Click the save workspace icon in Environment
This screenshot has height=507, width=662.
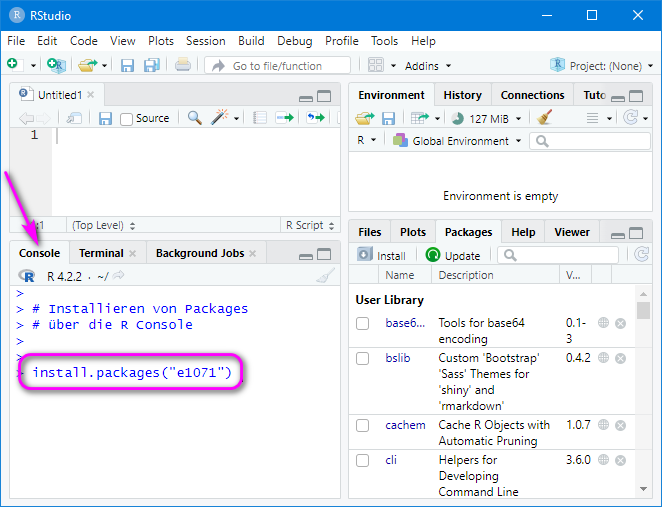[388, 119]
